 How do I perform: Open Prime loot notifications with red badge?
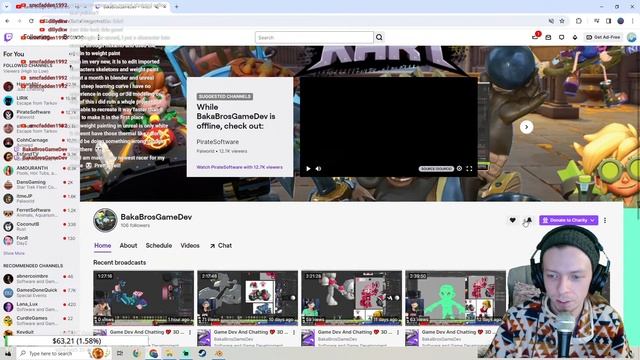535,37
